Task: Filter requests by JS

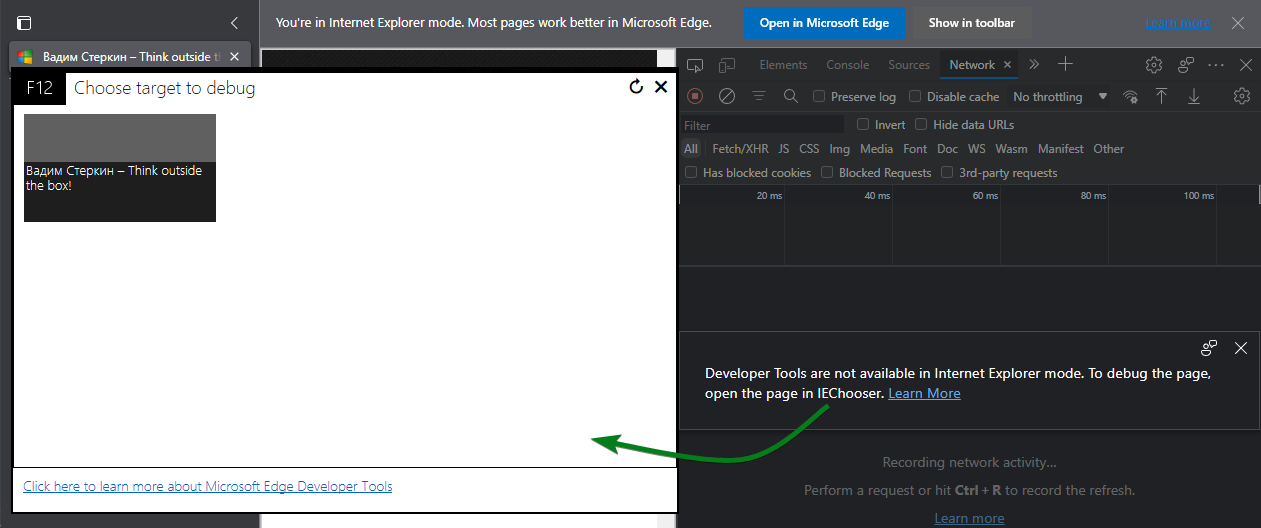Action: [x=784, y=149]
